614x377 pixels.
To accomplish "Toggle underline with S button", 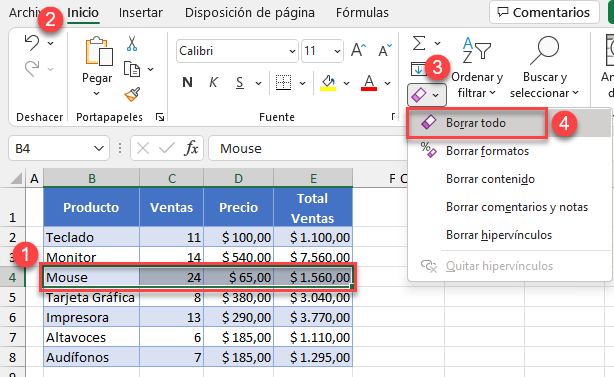I will click(240, 83).
